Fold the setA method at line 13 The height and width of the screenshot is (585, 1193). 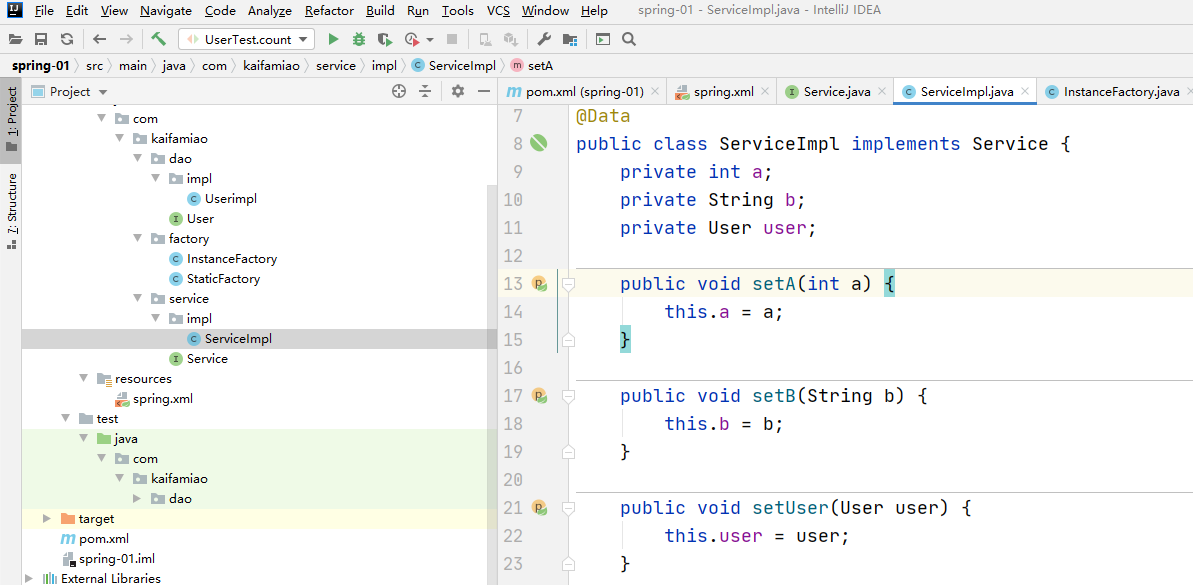click(568, 284)
